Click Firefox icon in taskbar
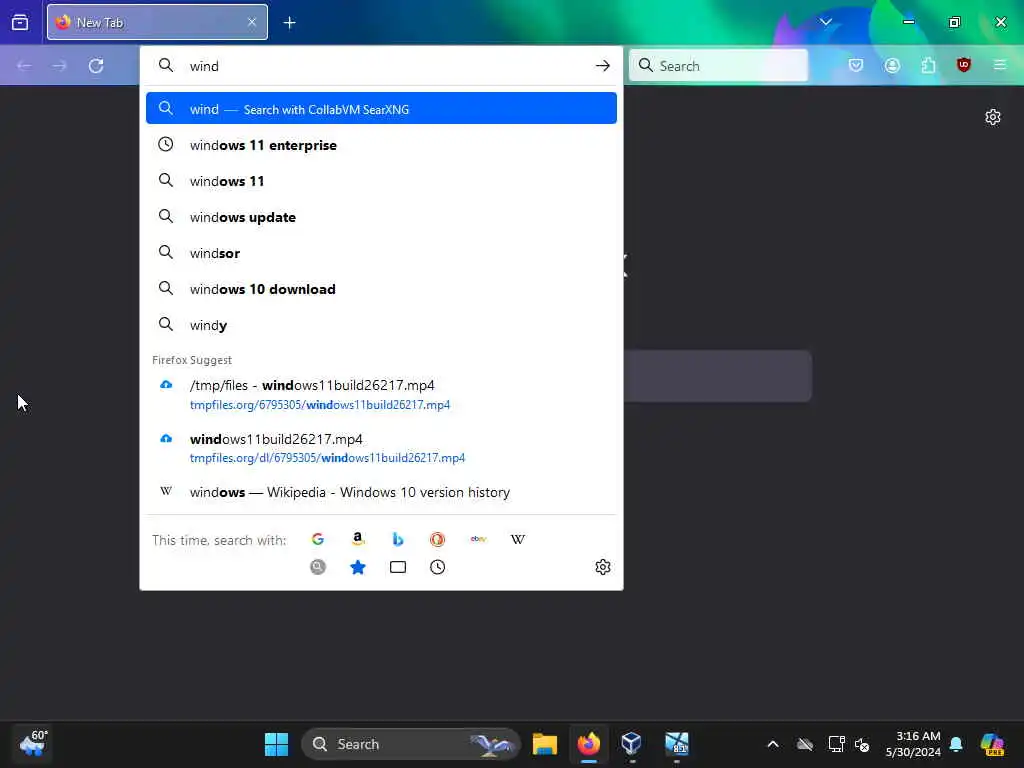The image size is (1024, 768). point(588,744)
